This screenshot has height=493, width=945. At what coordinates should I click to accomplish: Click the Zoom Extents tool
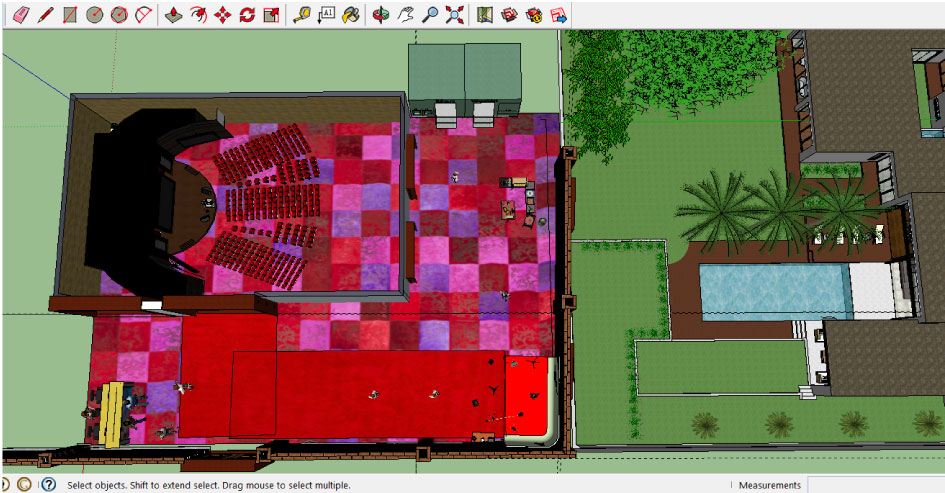tap(455, 14)
